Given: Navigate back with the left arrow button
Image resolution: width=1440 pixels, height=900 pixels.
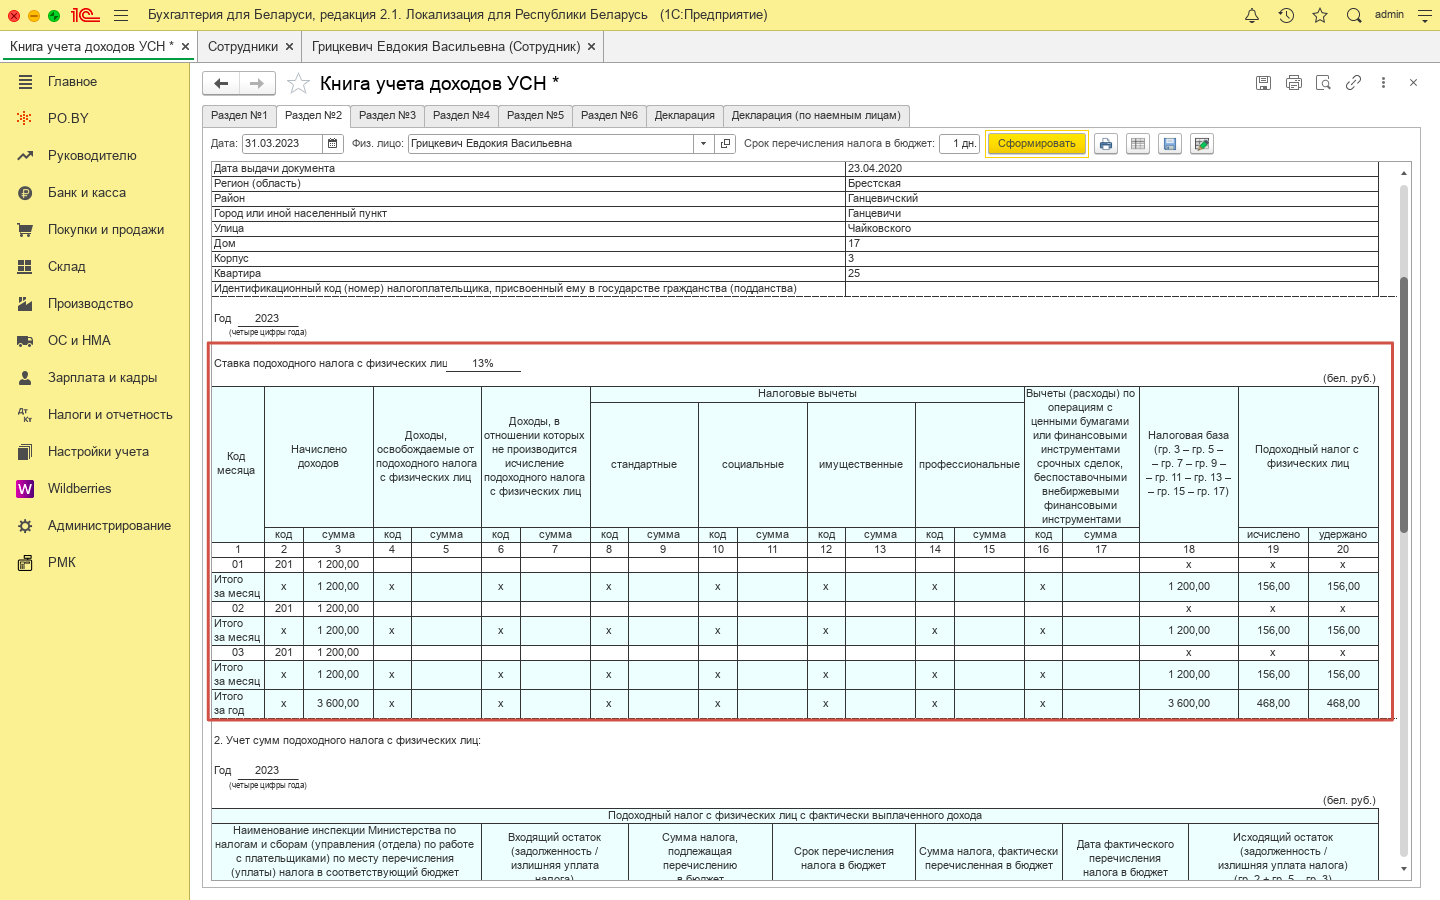Looking at the screenshot, I should 221,84.
